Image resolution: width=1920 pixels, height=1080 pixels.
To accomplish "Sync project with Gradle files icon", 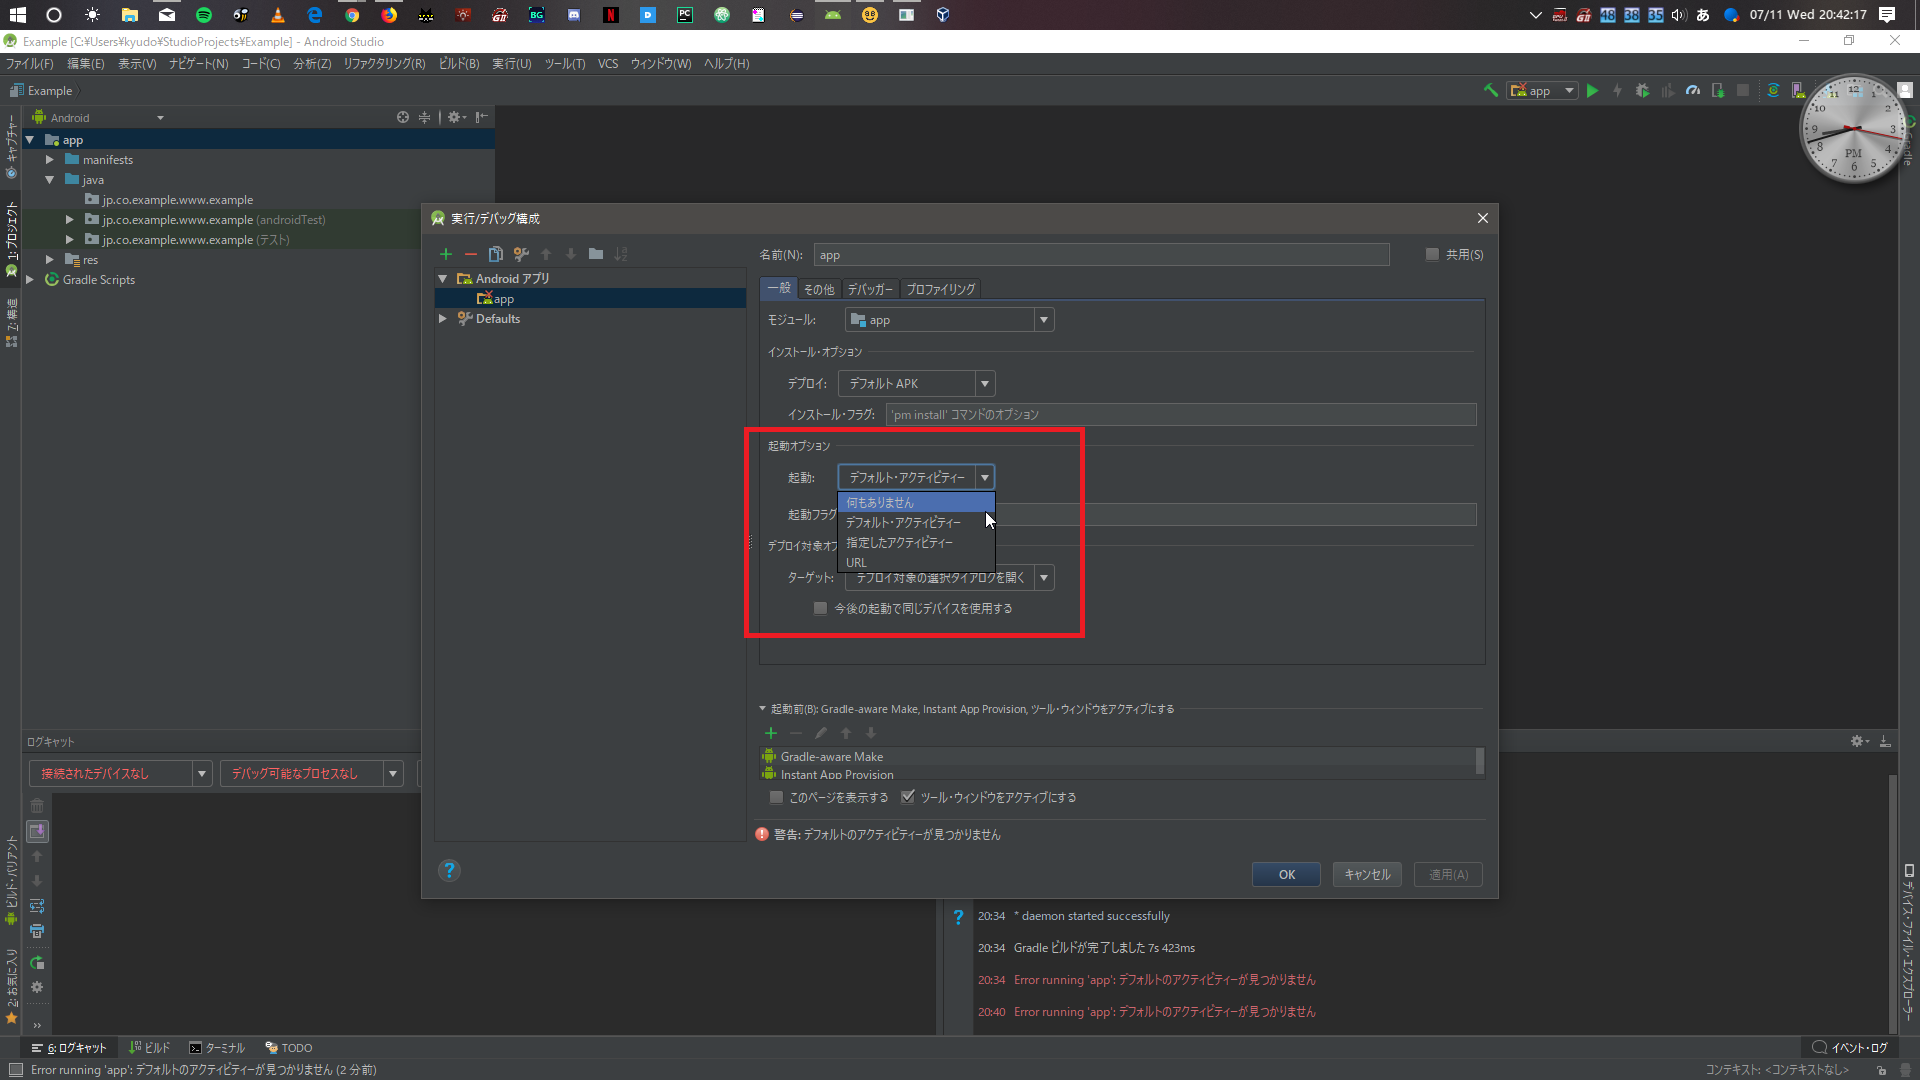I will (1773, 90).
